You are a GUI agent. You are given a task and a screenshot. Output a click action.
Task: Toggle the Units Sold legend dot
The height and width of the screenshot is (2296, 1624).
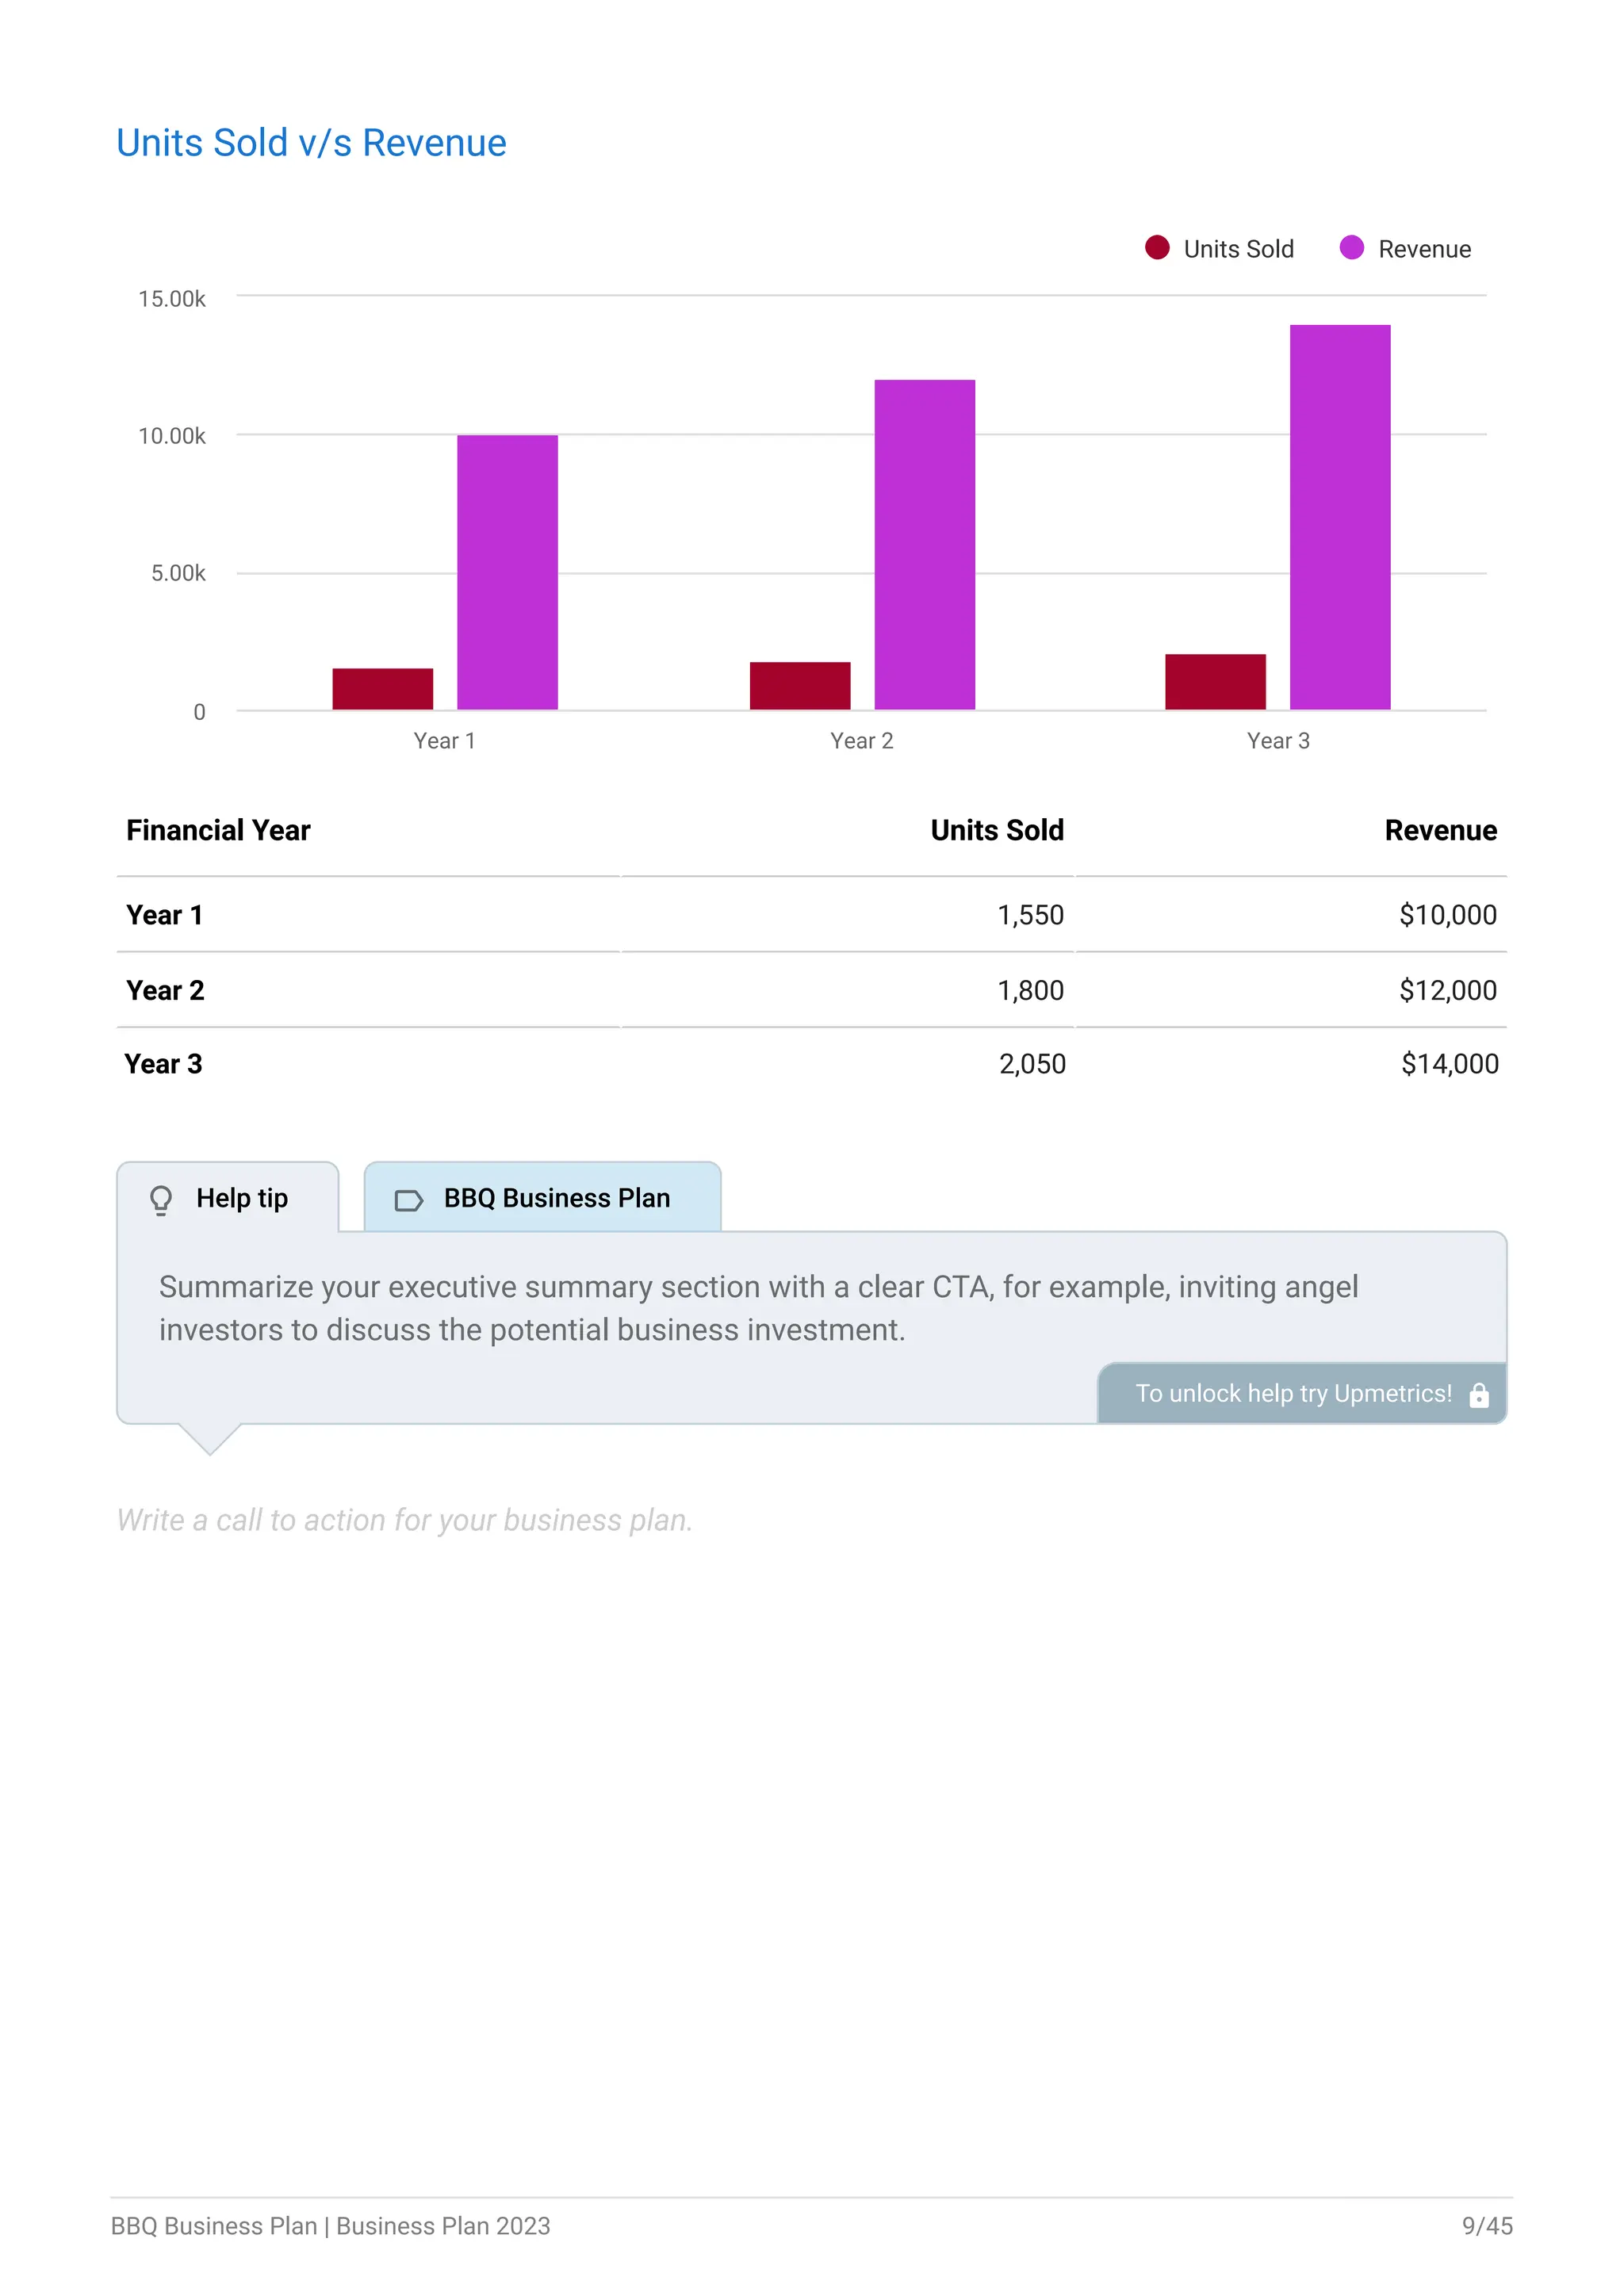[1157, 248]
